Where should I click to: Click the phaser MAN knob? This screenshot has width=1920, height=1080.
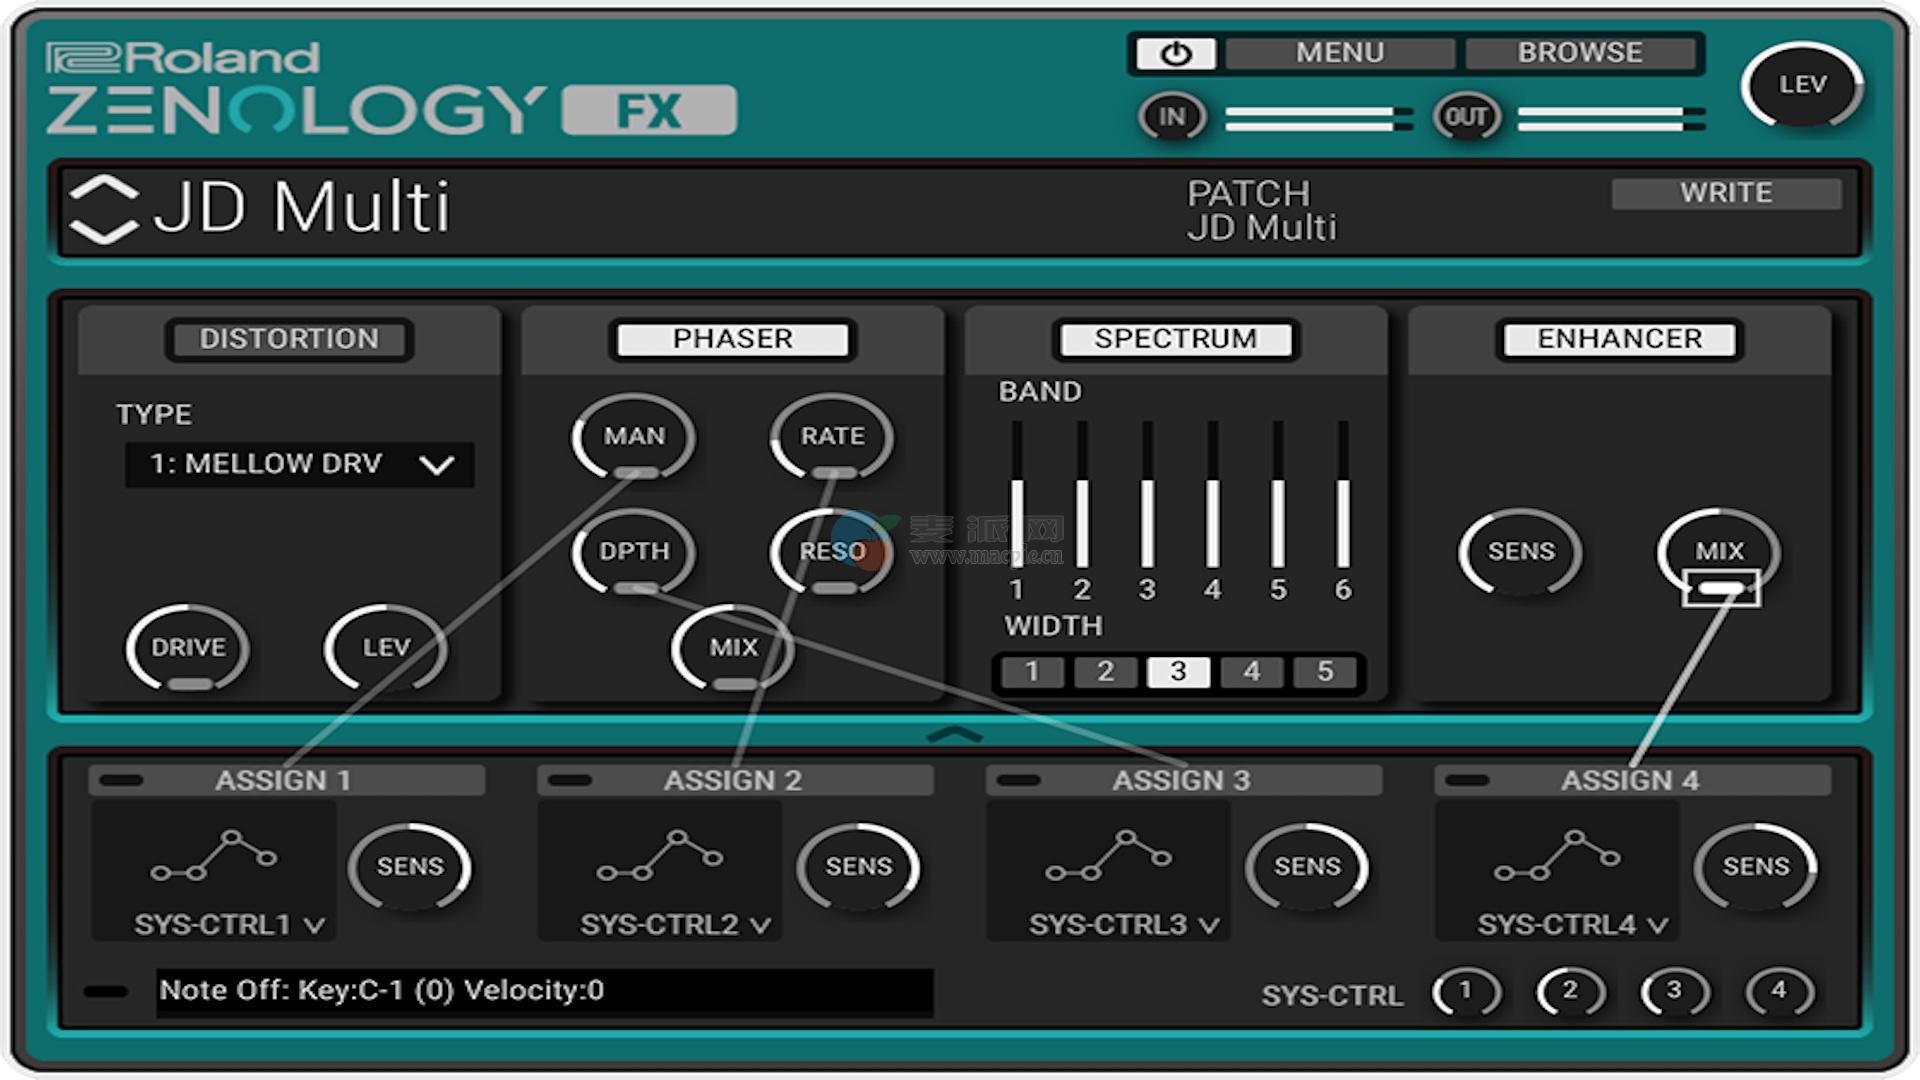[634, 437]
